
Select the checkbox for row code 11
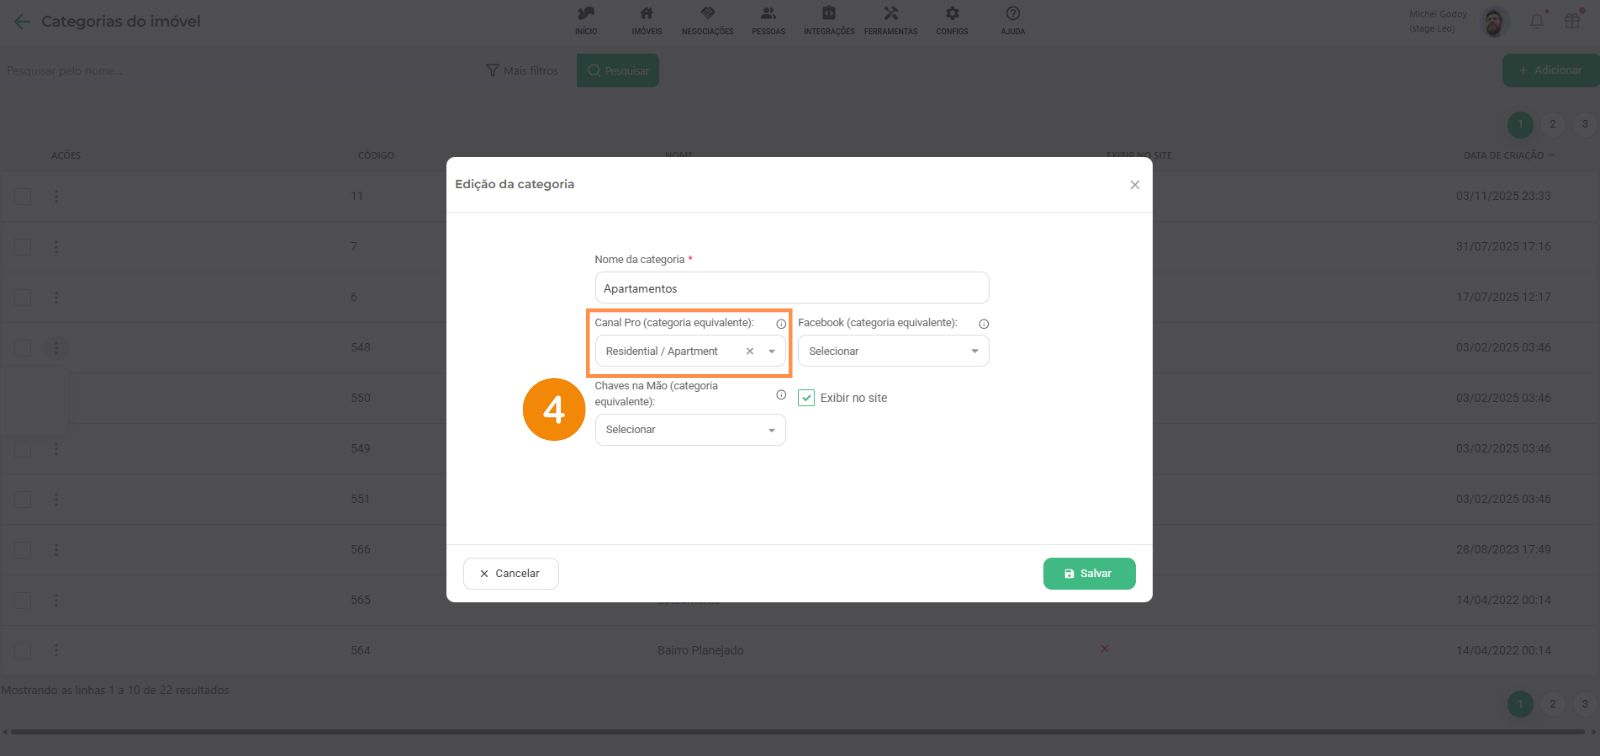tap(22, 197)
